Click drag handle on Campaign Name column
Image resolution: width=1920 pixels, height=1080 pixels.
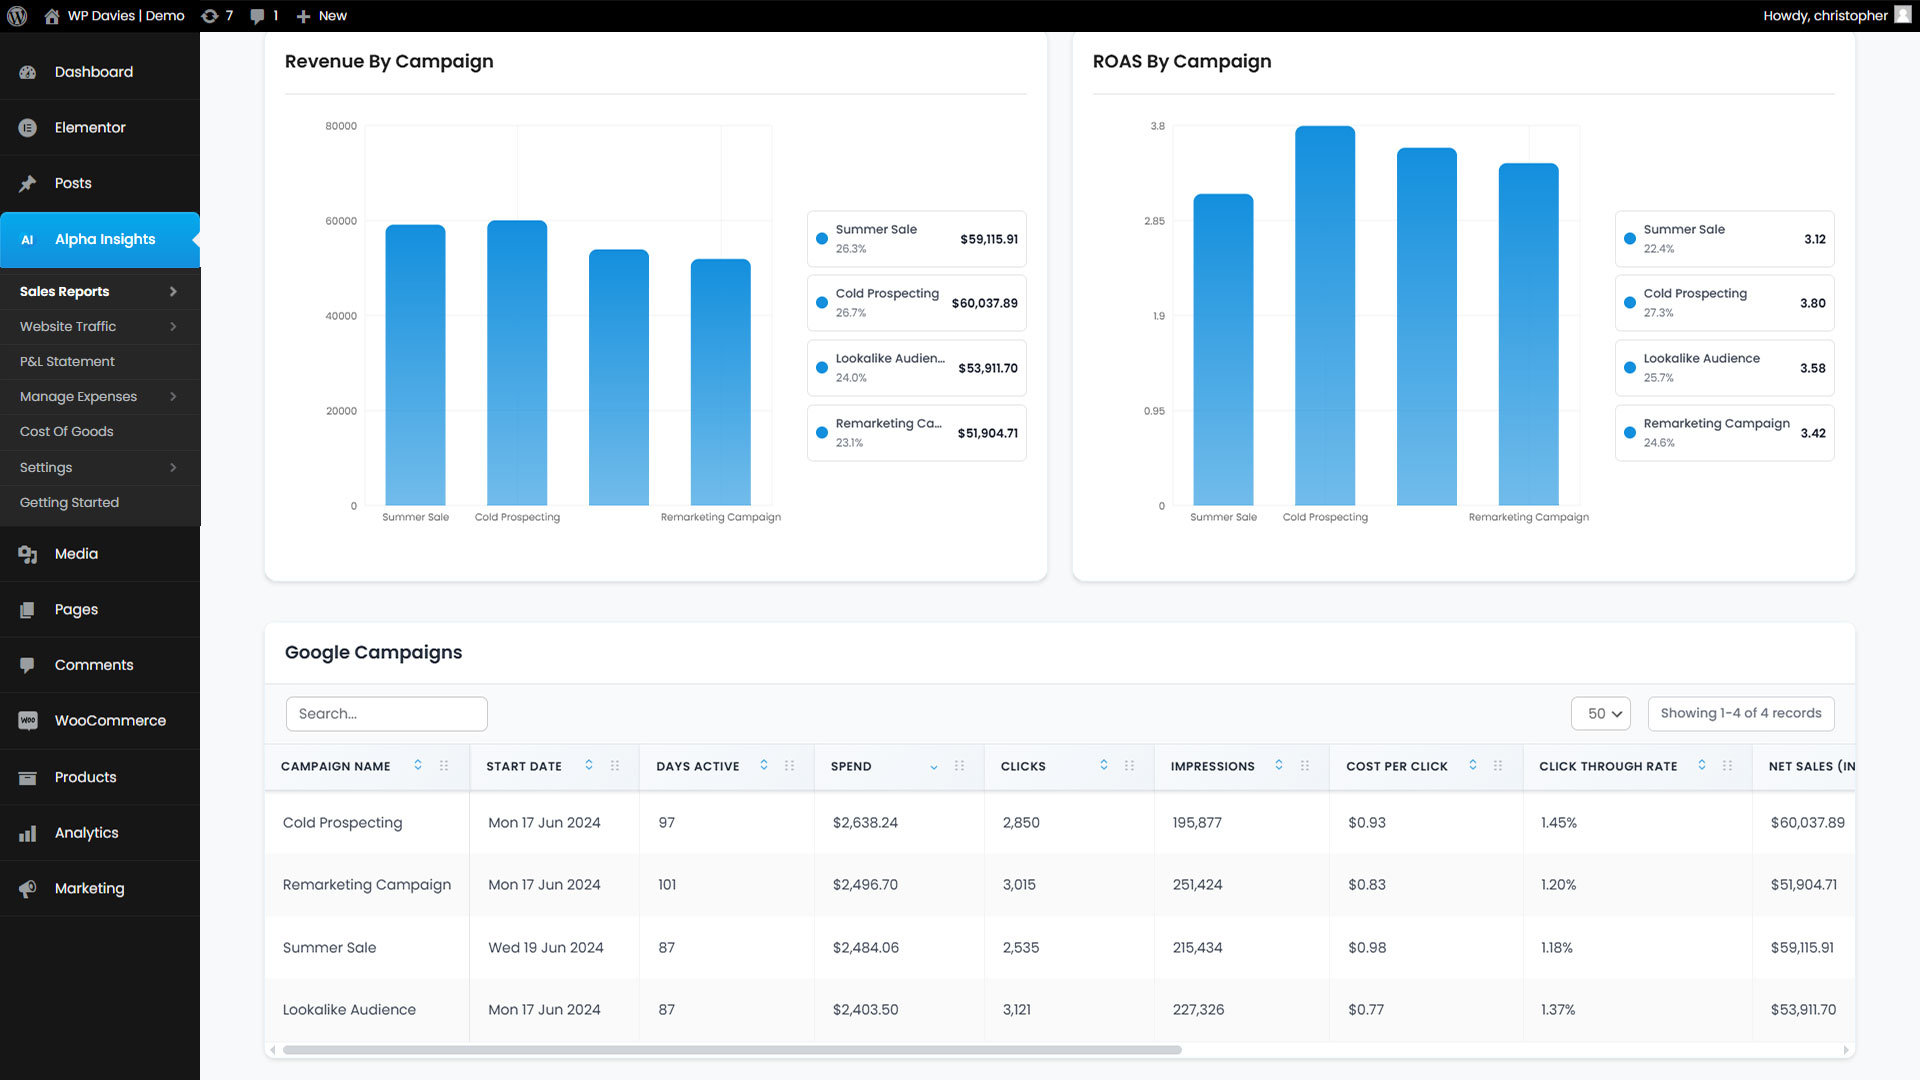[444, 766]
